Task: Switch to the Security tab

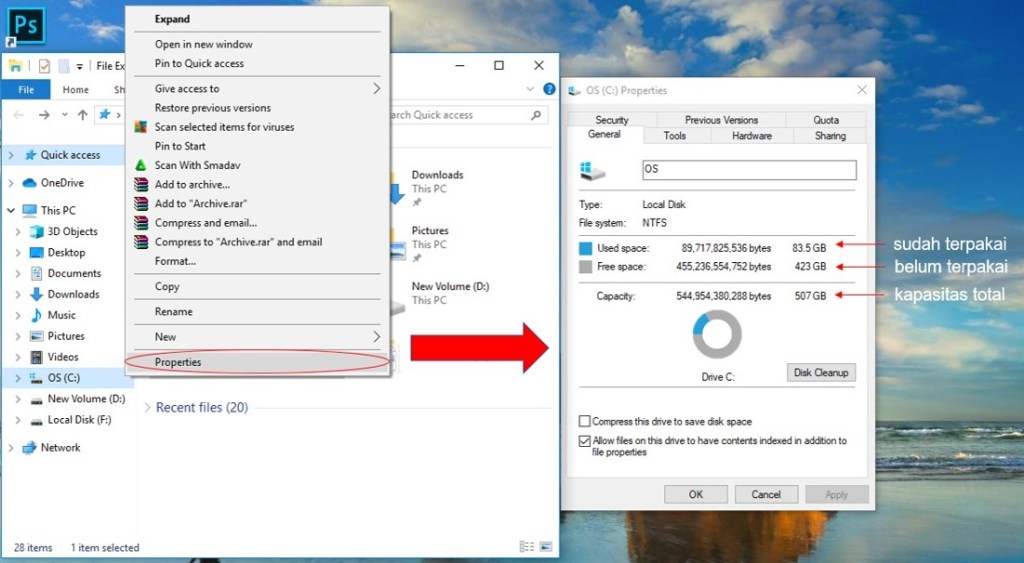Action: pos(611,120)
